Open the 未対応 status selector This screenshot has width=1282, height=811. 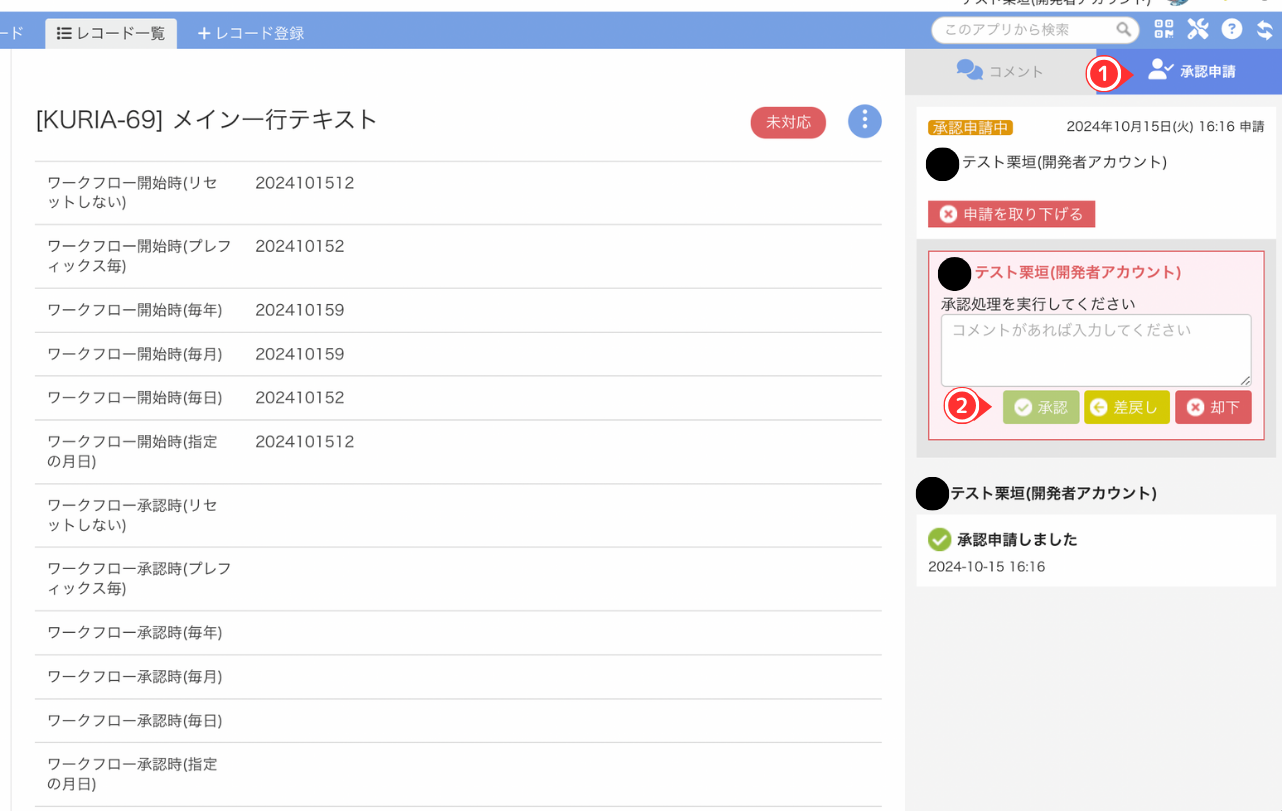coord(788,121)
